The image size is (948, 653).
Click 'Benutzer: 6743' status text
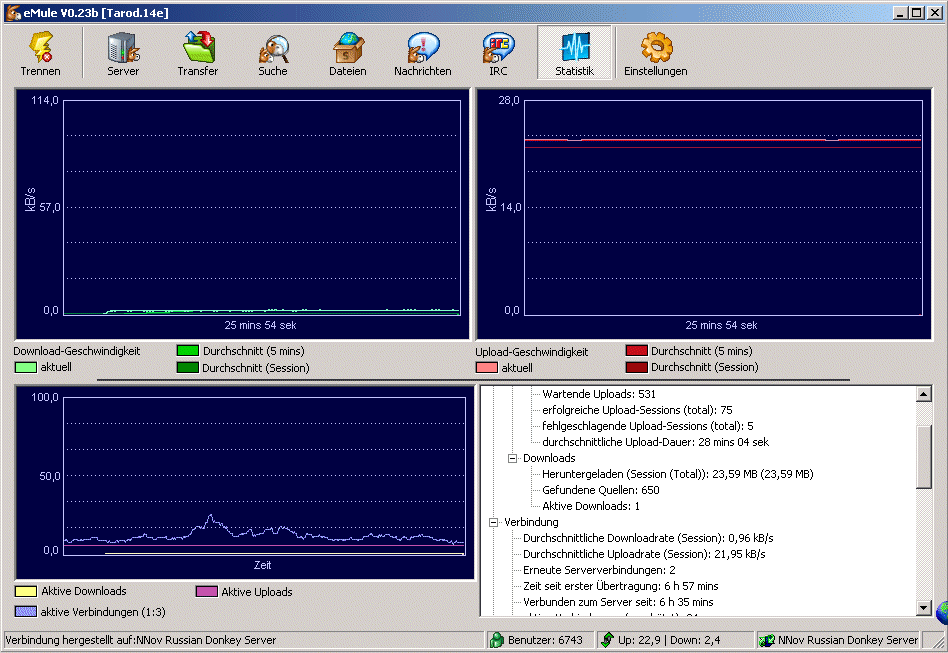point(545,640)
